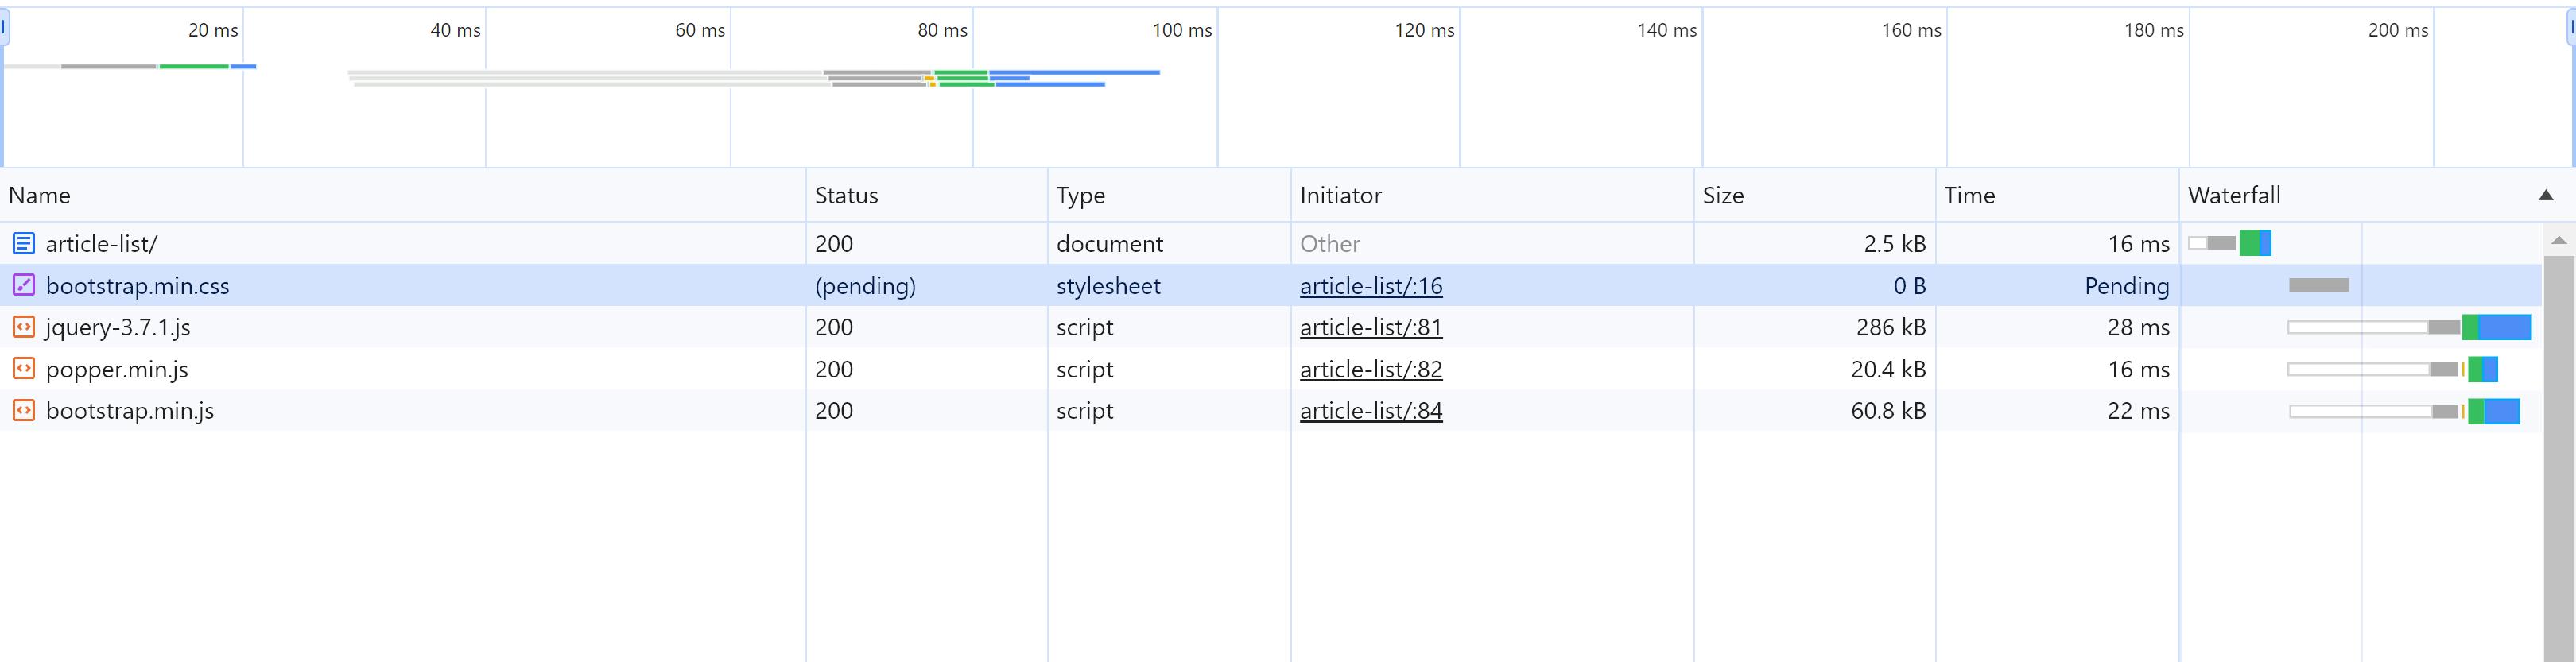Click the article-list/ document icon

coord(23,243)
